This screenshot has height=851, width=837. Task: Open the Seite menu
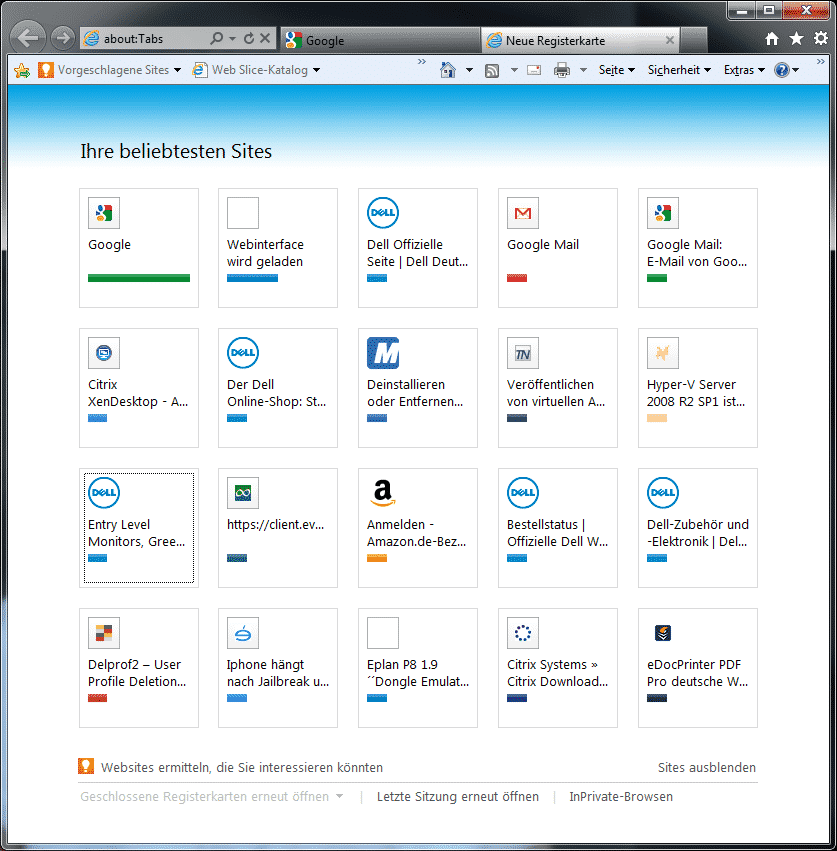[617, 70]
